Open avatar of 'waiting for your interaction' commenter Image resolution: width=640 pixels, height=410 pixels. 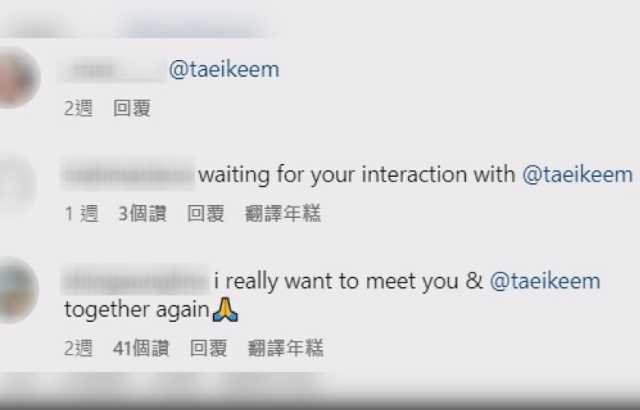pos(16,184)
